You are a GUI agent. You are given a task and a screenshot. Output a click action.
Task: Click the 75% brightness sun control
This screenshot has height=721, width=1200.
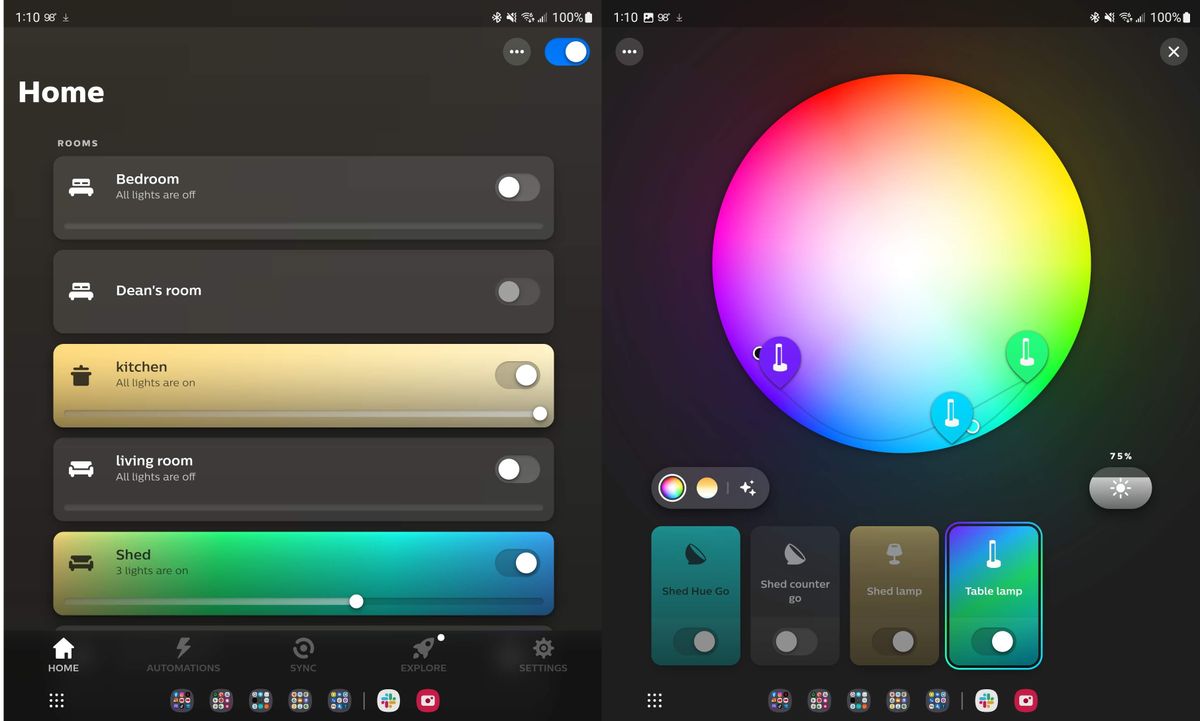point(1120,489)
